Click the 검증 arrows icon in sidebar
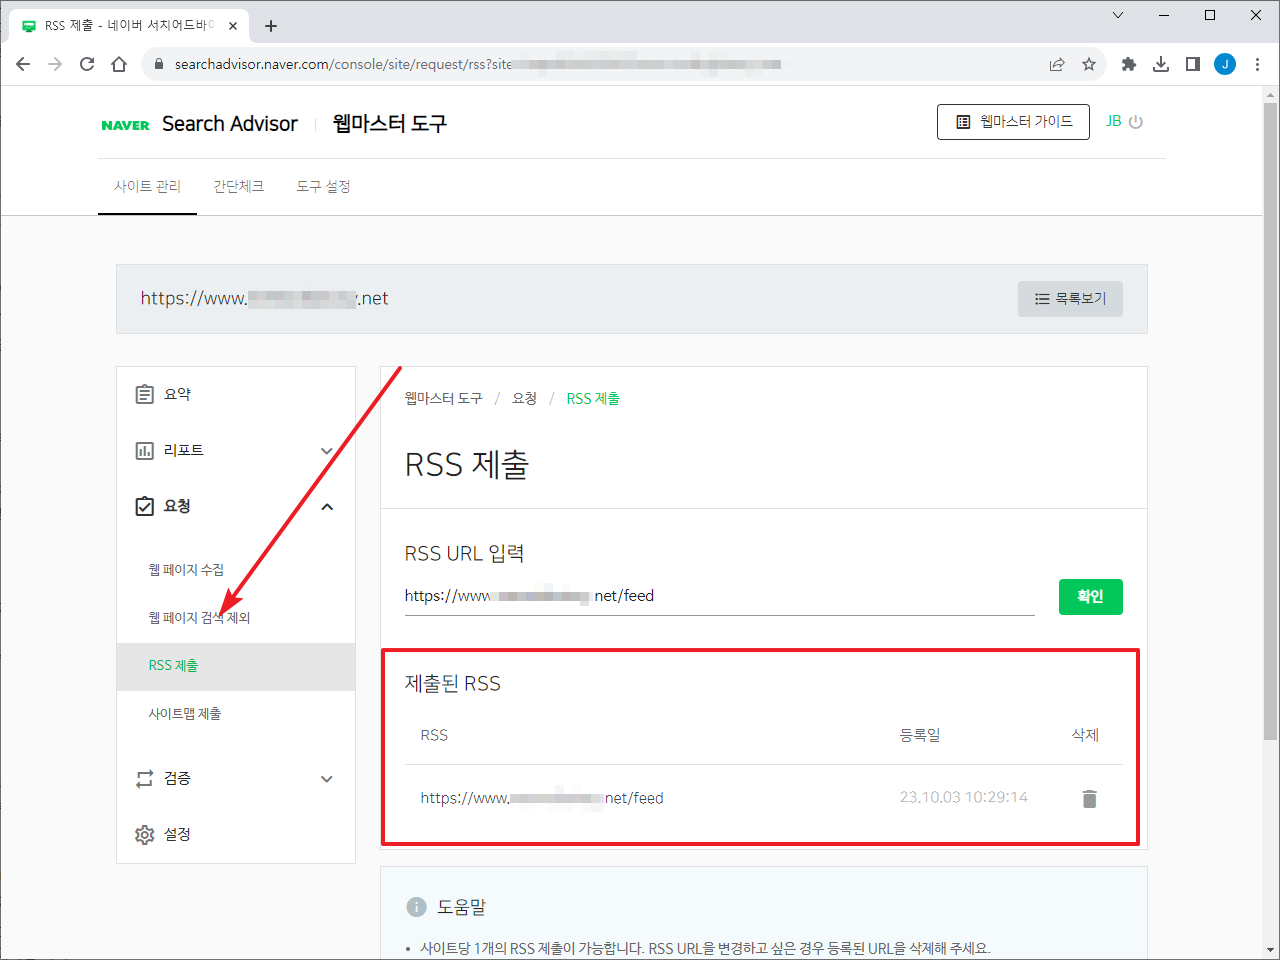Viewport: 1280px width, 960px height. tap(145, 778)
